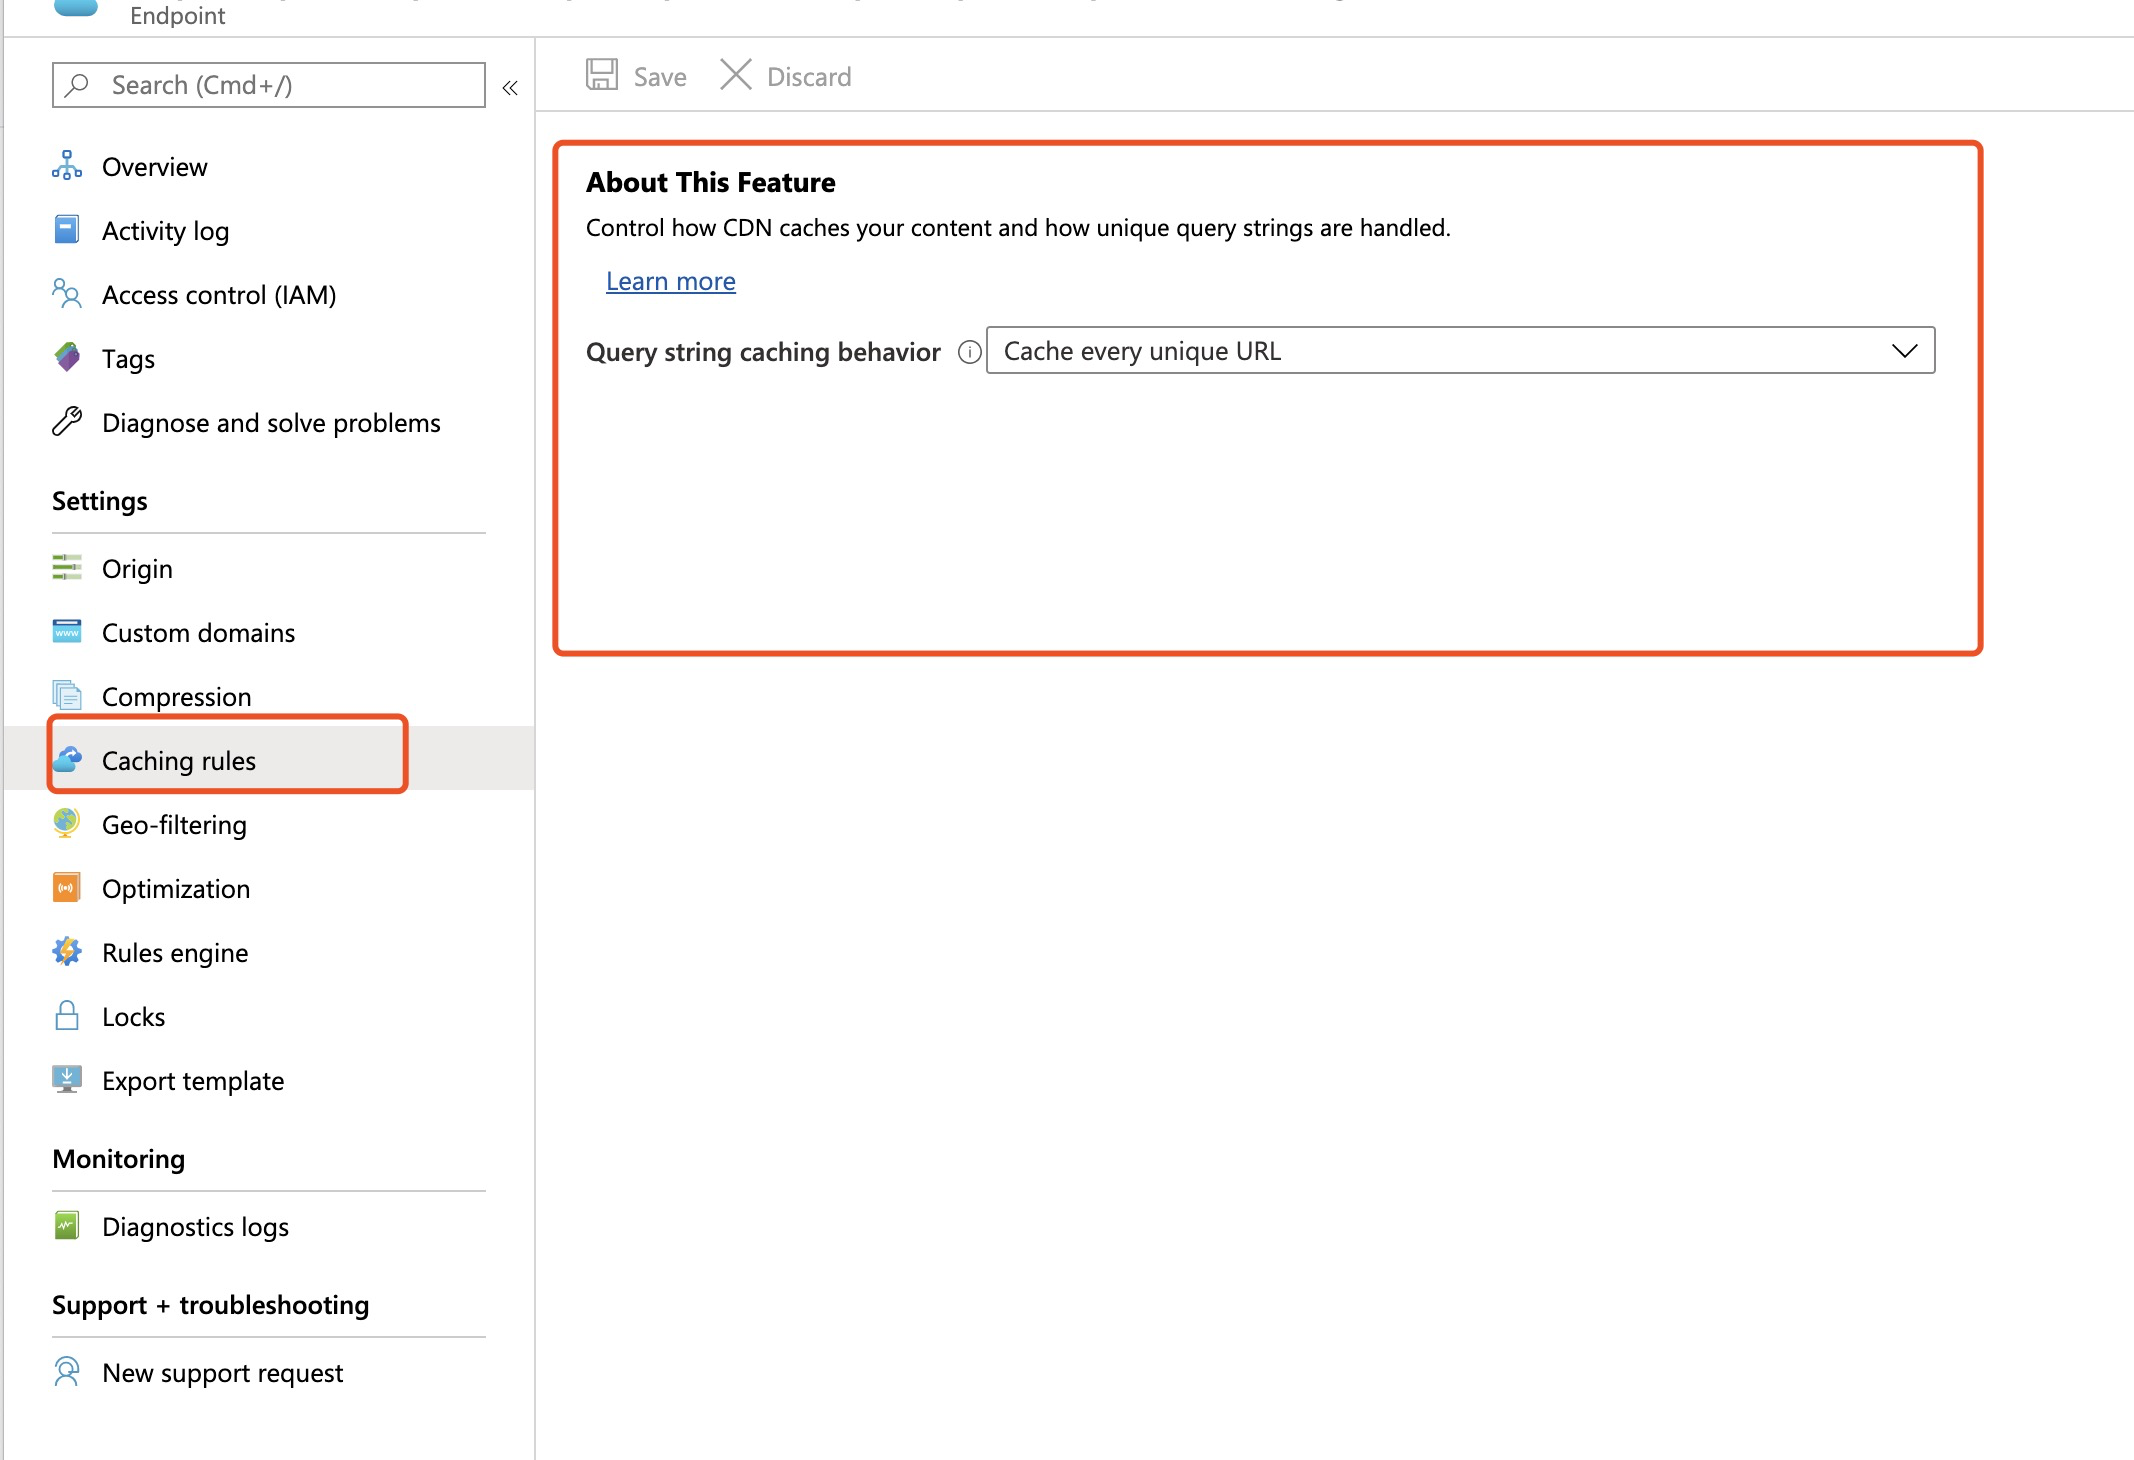Open Diagnose and solve problems
Viewport: 2134px width, 1460px height.
[270, 422]
